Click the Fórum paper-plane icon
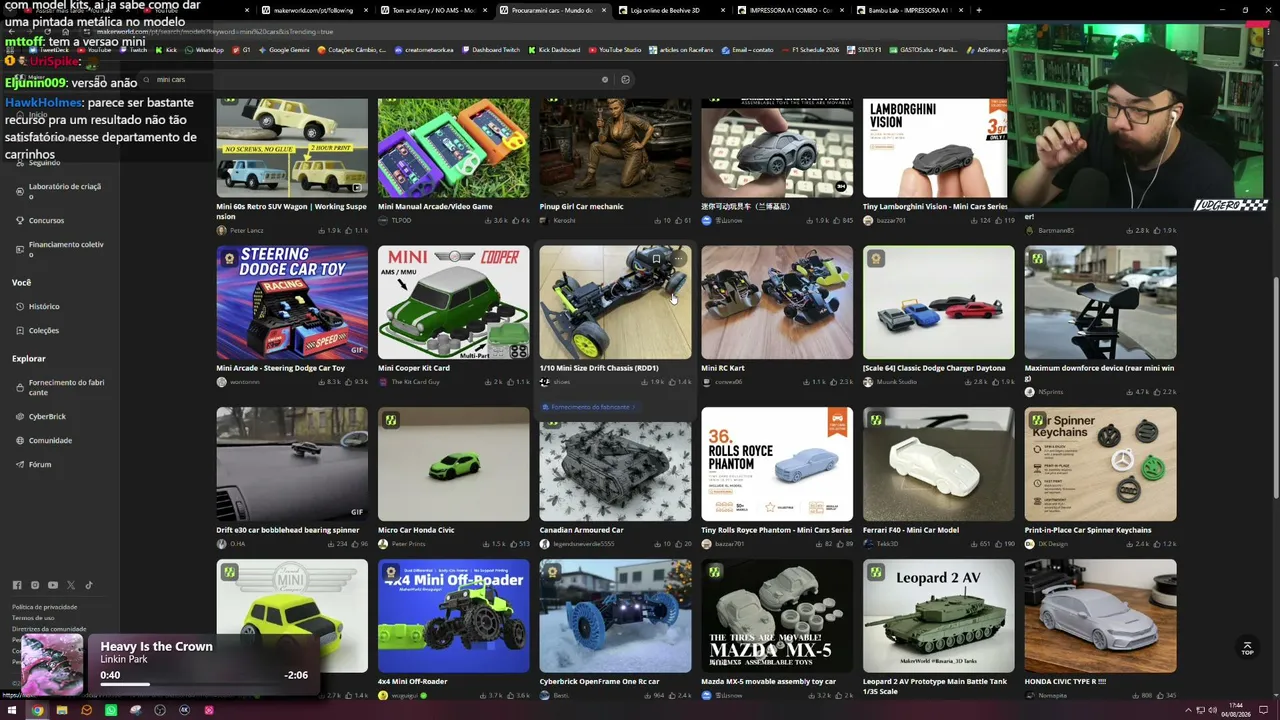This screenshot has height=720, width=1280. pyautogui.click(x=19, y=464)
